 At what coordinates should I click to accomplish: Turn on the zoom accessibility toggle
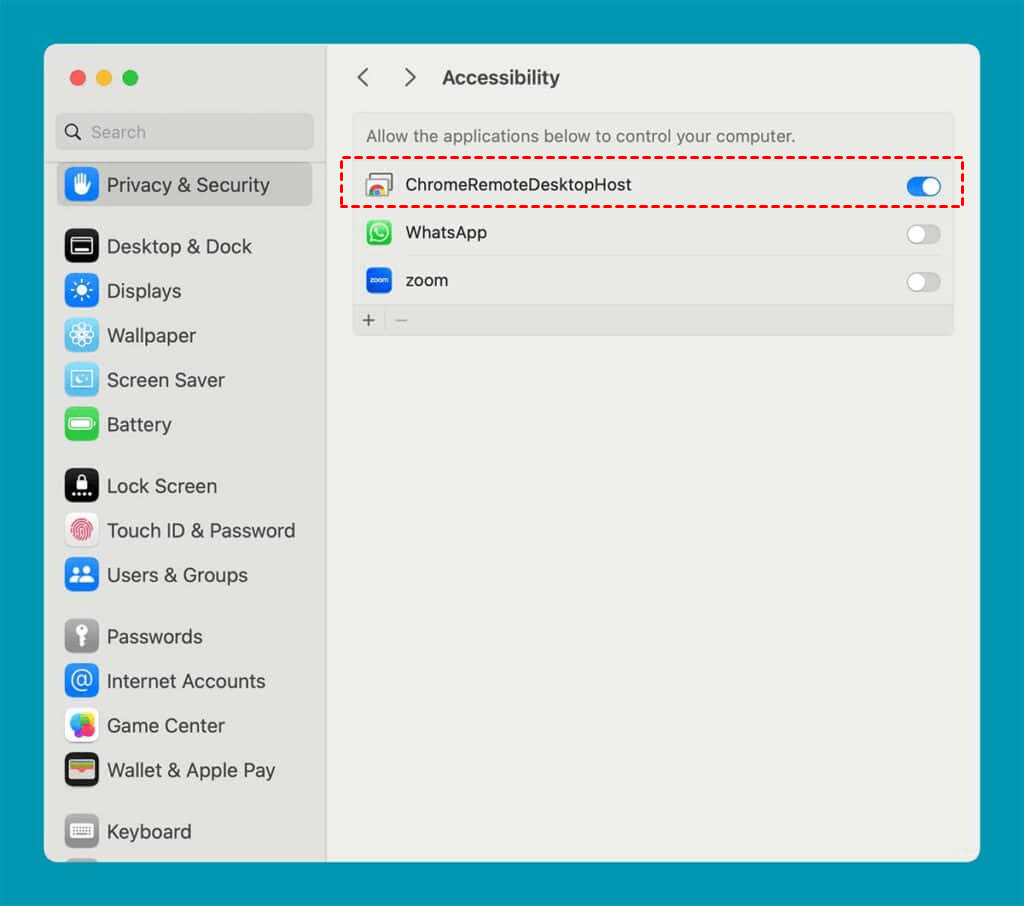click(x=923, y=282)
